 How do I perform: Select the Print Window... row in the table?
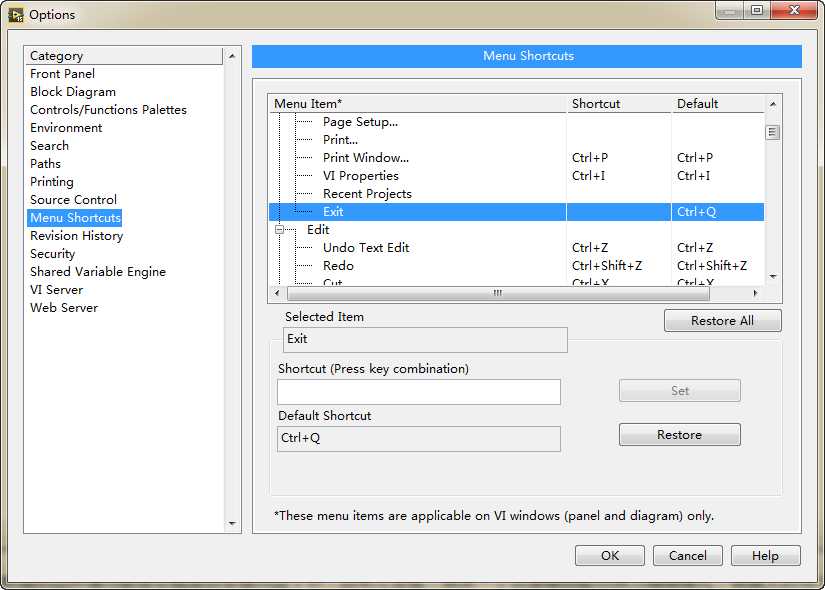point(366,158)
